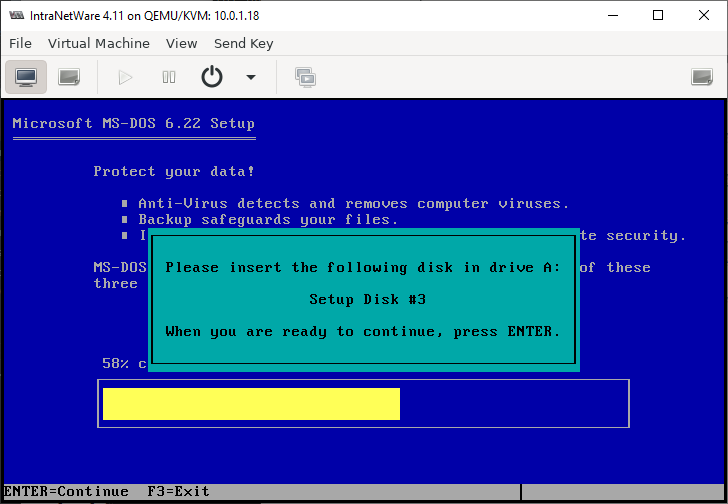Open the View menu
This screenshot has width=728, height=504.
point(182,43)
